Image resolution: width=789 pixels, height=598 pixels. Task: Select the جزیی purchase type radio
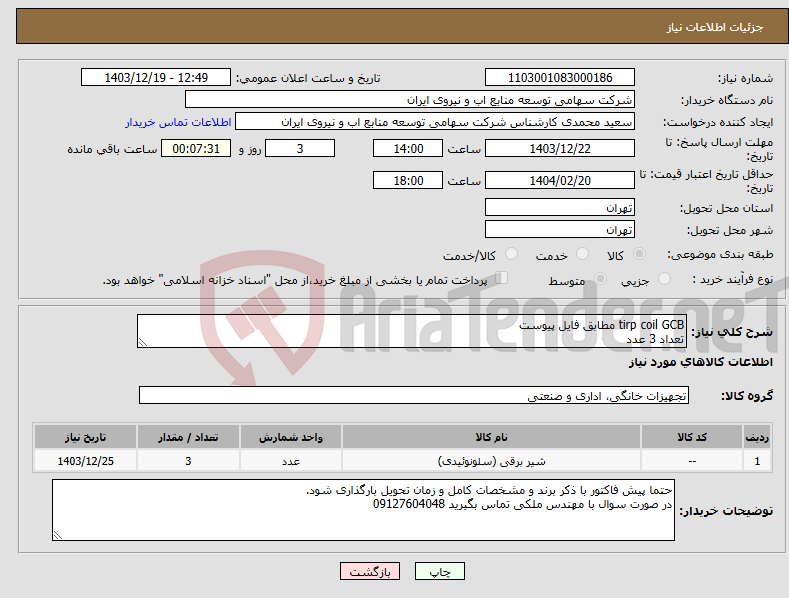(664, 278)
